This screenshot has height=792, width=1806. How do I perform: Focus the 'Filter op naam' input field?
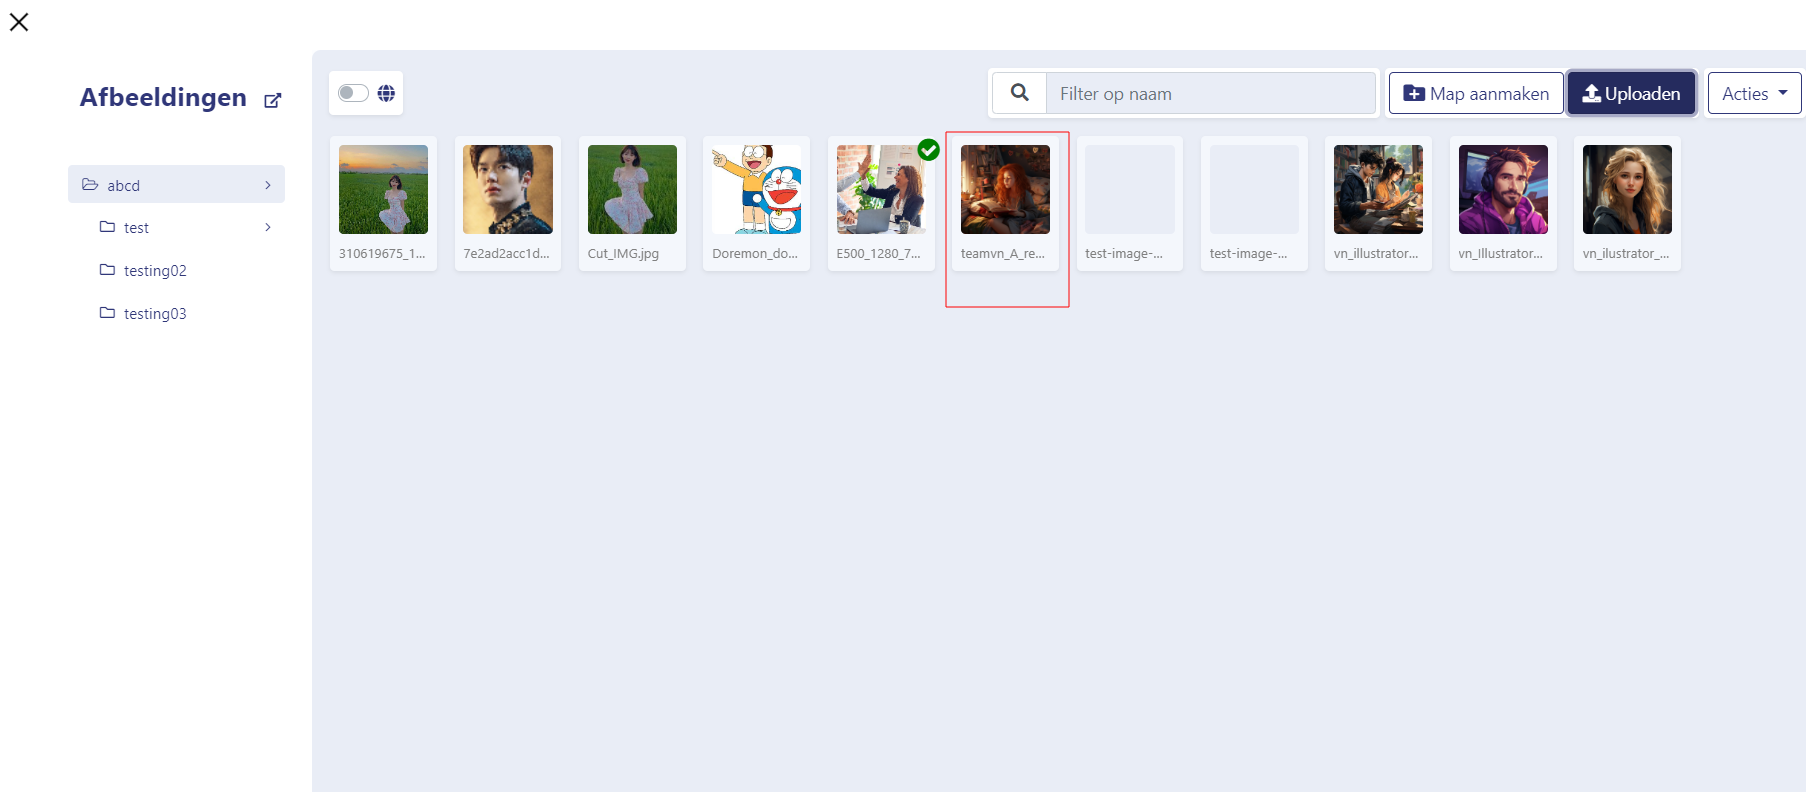[x=1210, y=93]
